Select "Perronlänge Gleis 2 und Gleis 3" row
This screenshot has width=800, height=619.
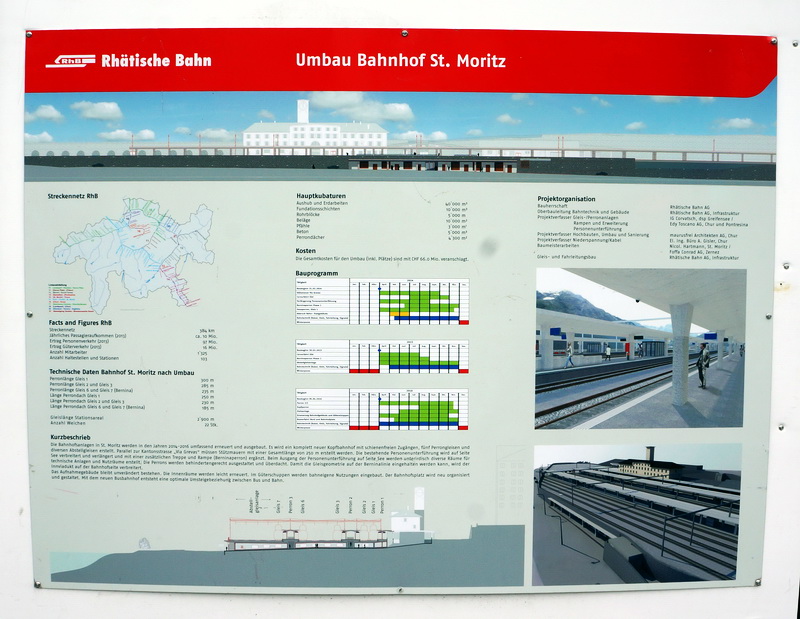(x=132, y=385)
